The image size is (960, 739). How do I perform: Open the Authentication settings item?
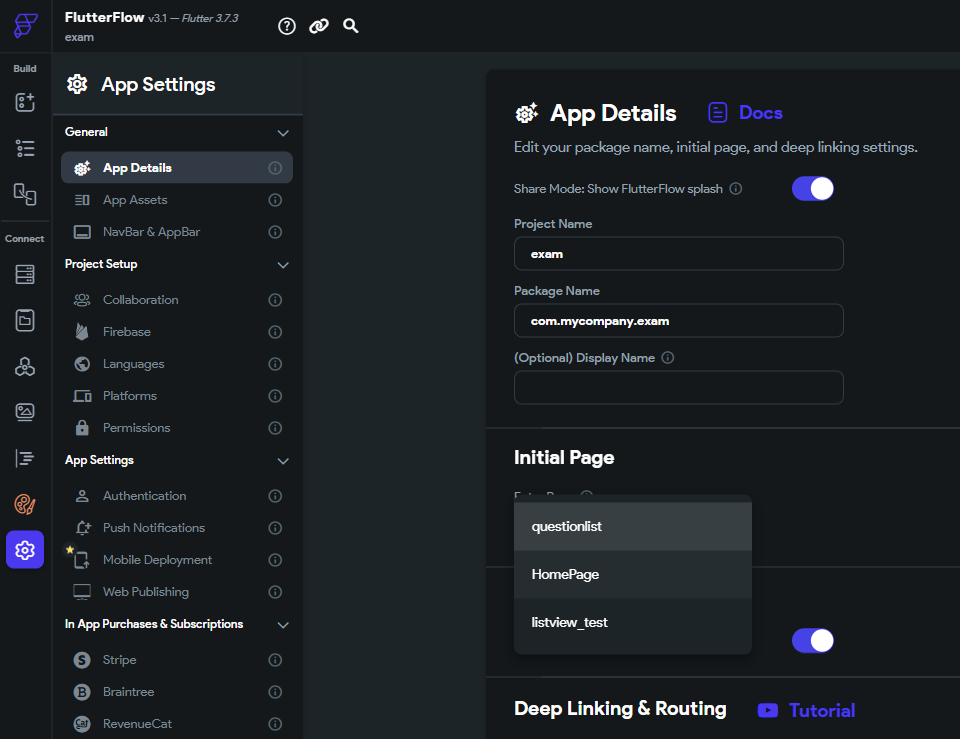click(x=176, y=496)
